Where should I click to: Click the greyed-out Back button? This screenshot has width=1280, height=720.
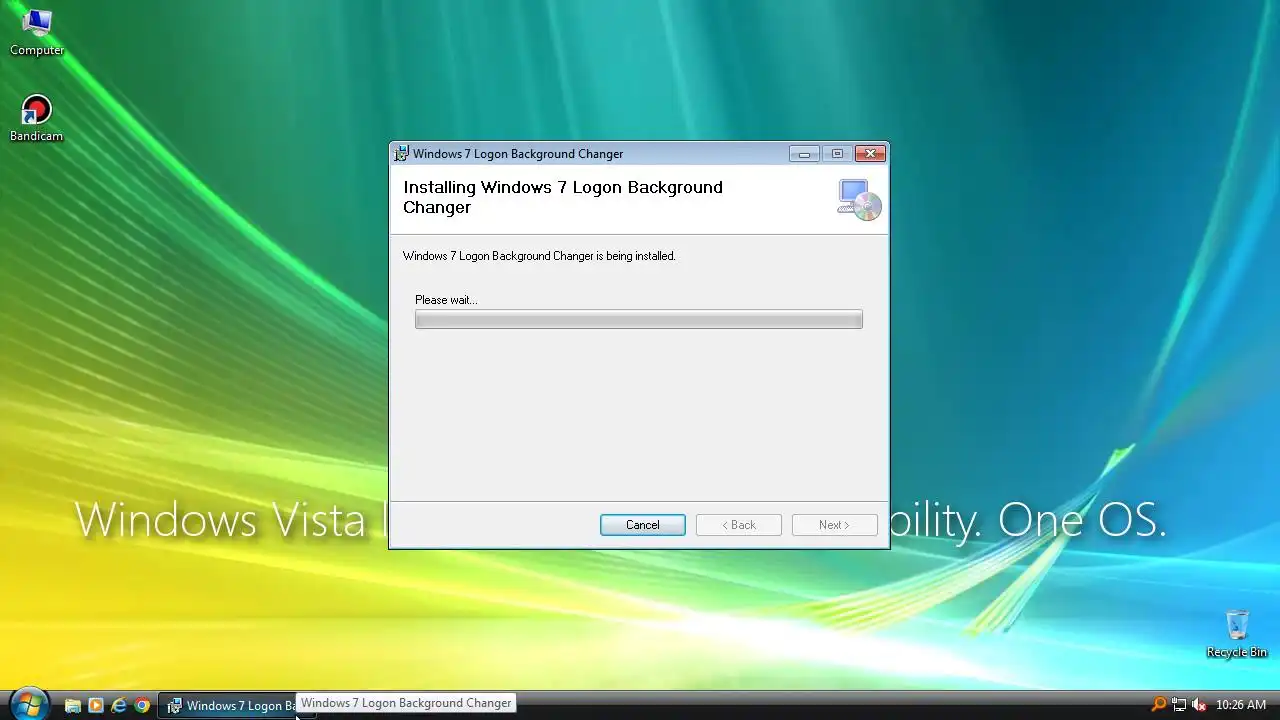pyautogui.click(x=738, y=525)
